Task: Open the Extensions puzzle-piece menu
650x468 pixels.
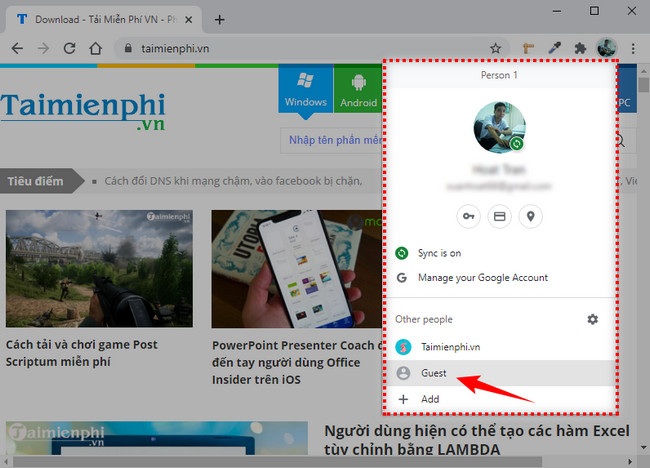Action: (x=580, y=48)
